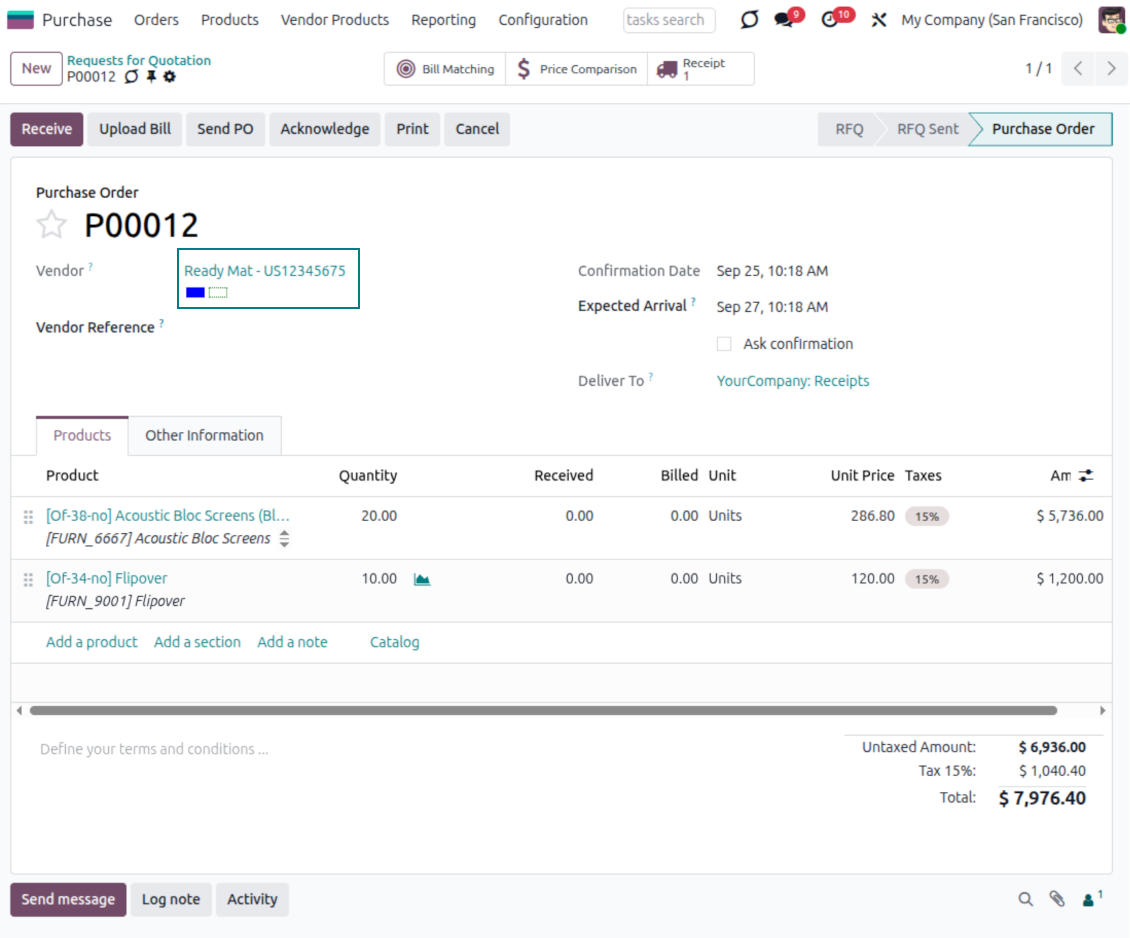Open the activities clock icon
Viewport: 1130px width, 938px height.
coord(830,20)
